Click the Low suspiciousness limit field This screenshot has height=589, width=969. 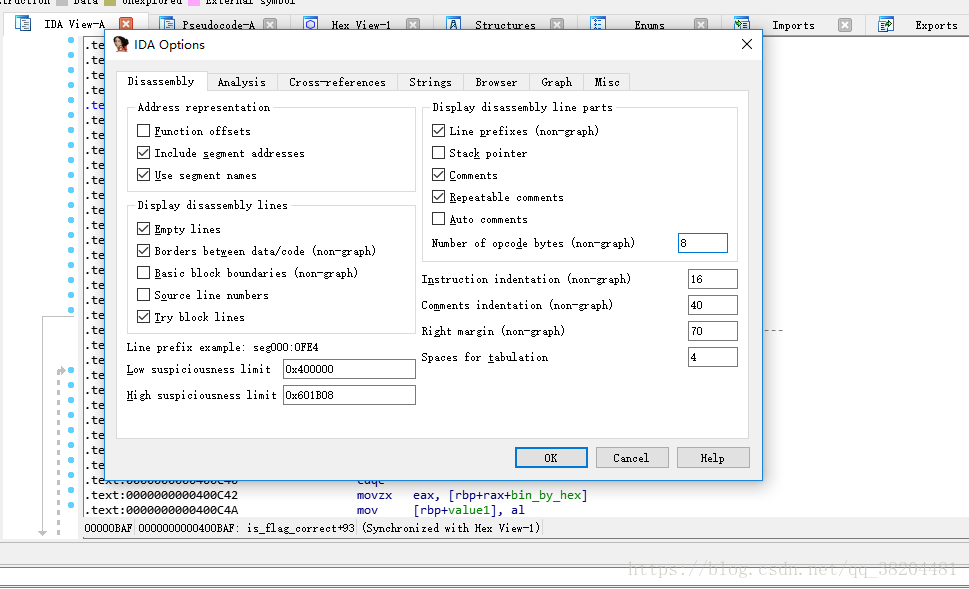(x=349, y=369)
